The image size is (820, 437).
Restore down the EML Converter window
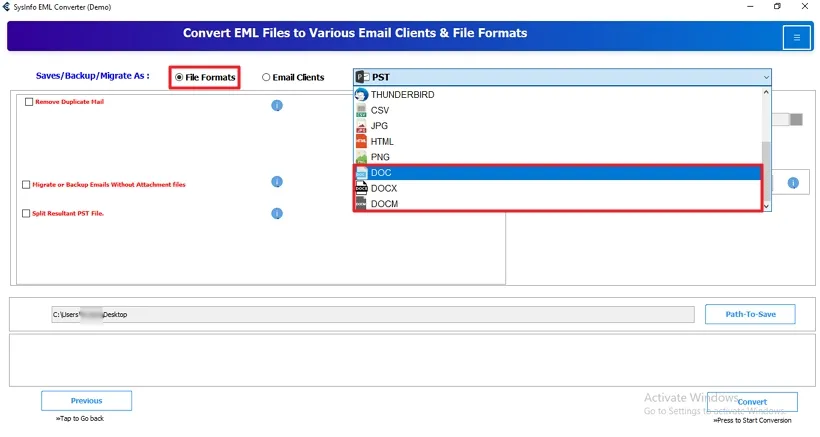(x=777, y=7)
